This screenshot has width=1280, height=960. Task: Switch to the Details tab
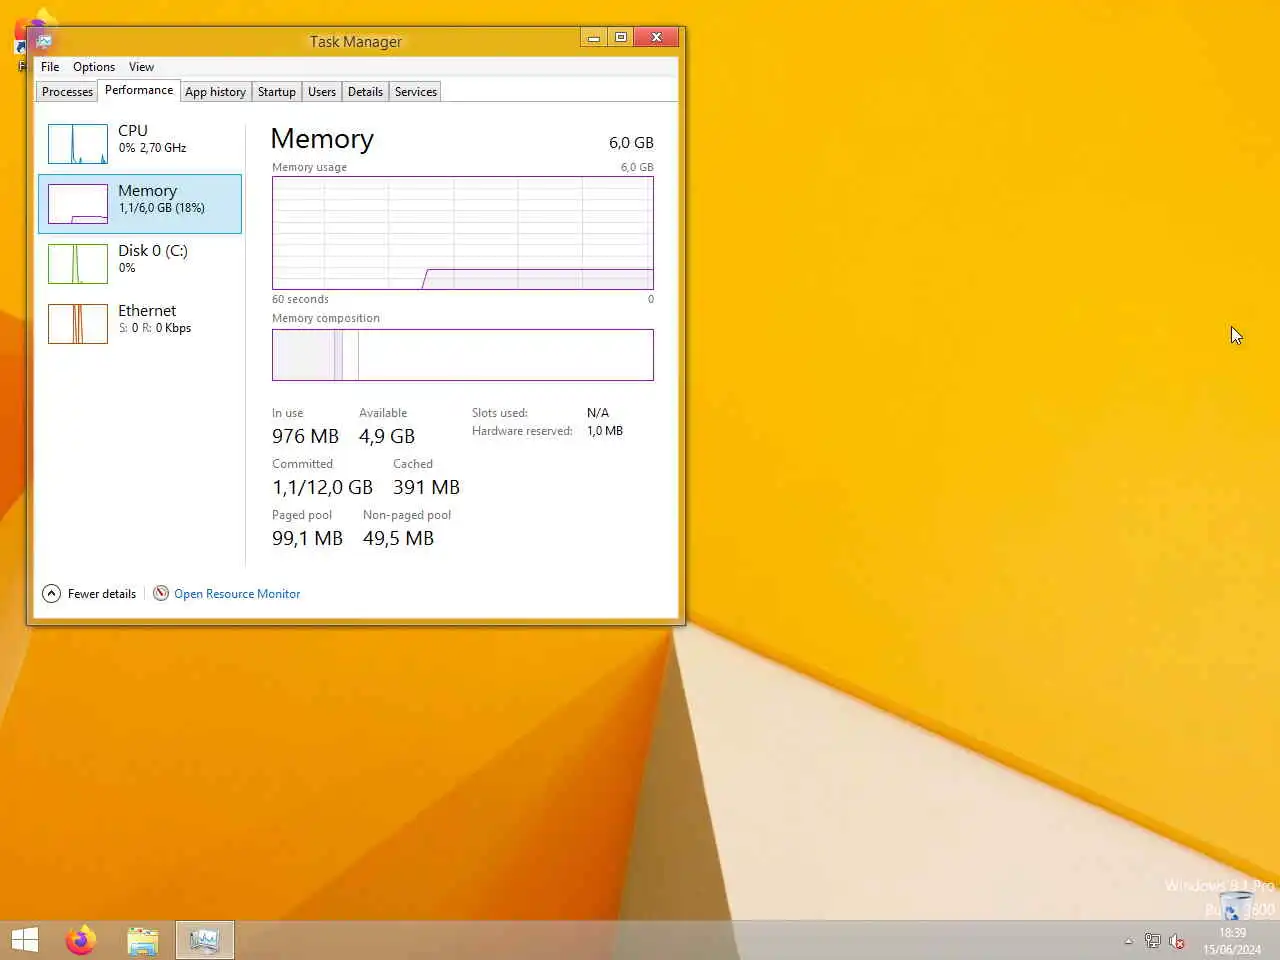[x=365, y=92]
